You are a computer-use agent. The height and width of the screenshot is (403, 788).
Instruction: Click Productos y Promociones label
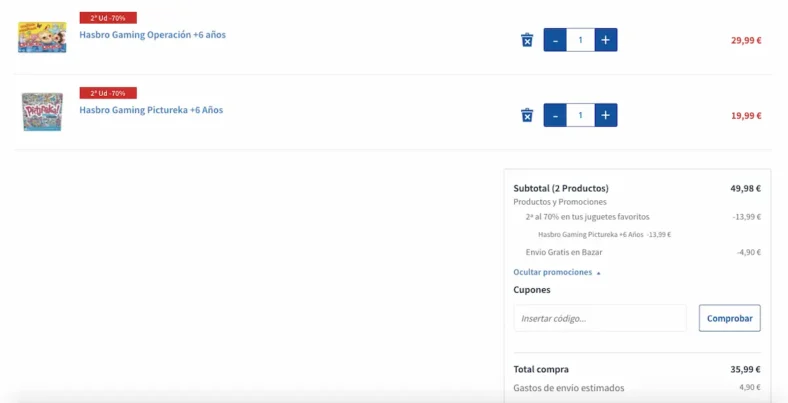coord(560,202)
